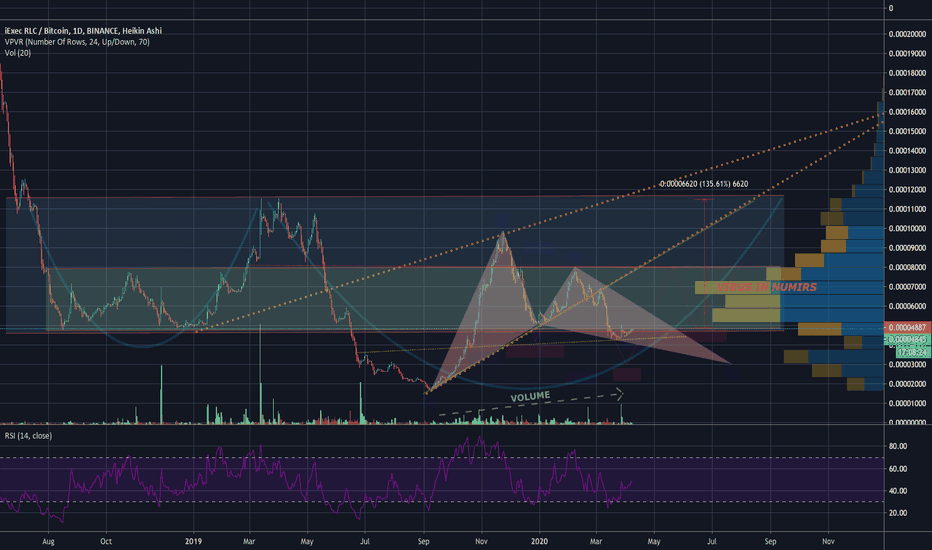Click the 0.00019000 price axis label
932x550 pixels.
click(x=907, y=54)
